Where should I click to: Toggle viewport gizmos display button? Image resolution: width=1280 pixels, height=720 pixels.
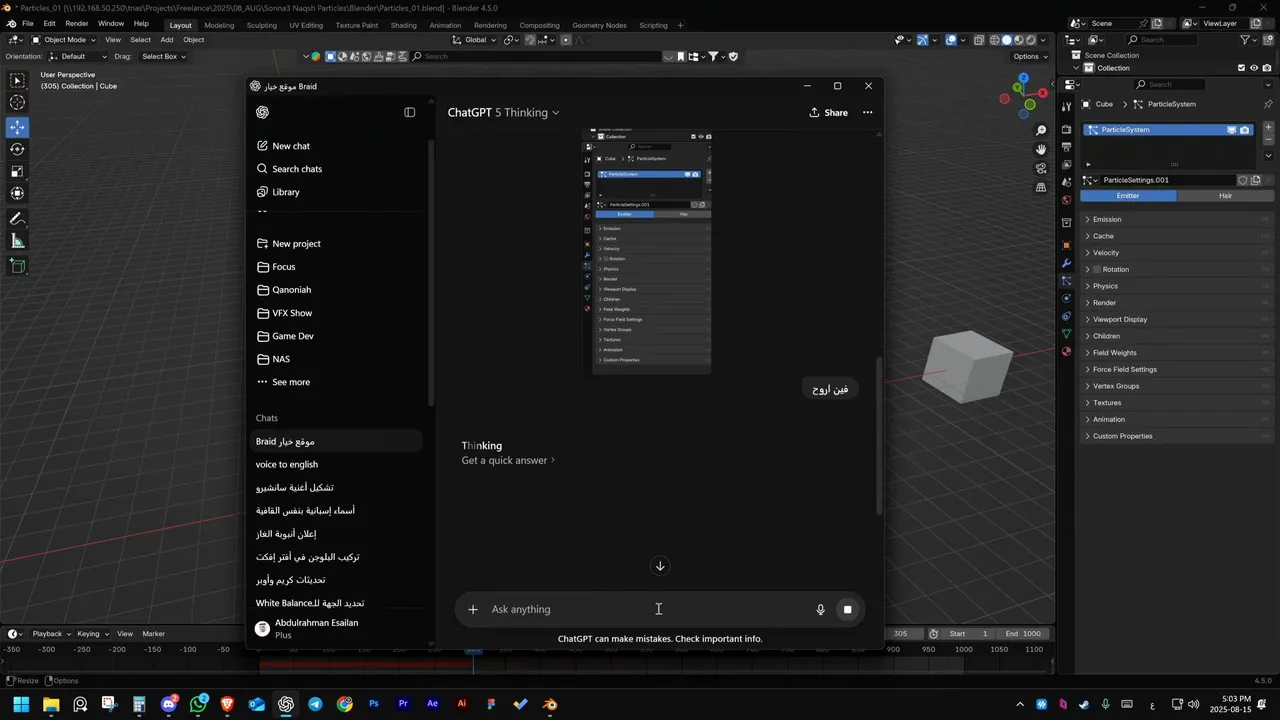click(x=922, y=40)
